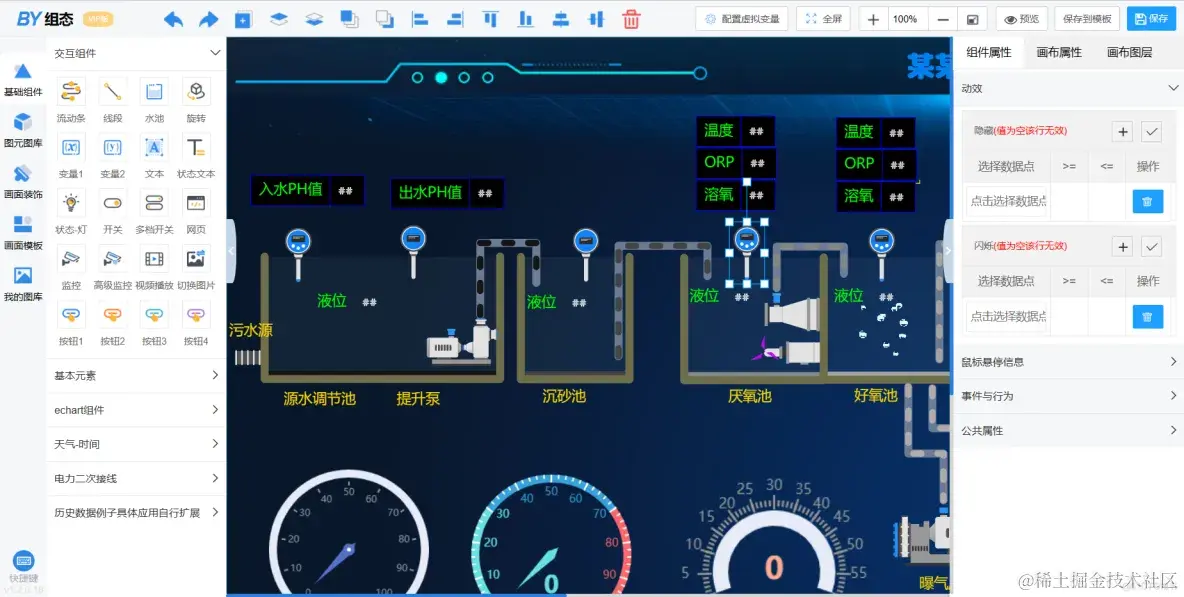Open 配置虚拟变量 settings
1184x597 pixels.
(x=737, y=18)
